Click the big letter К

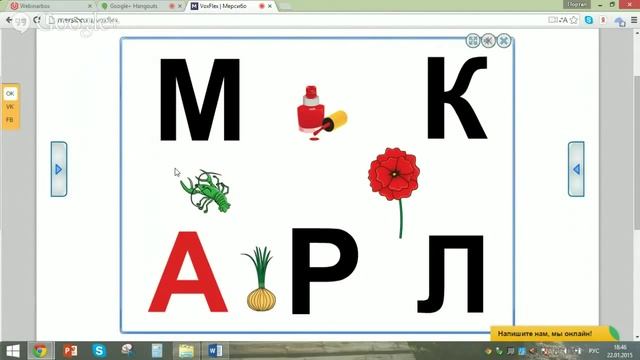[457, 98]
